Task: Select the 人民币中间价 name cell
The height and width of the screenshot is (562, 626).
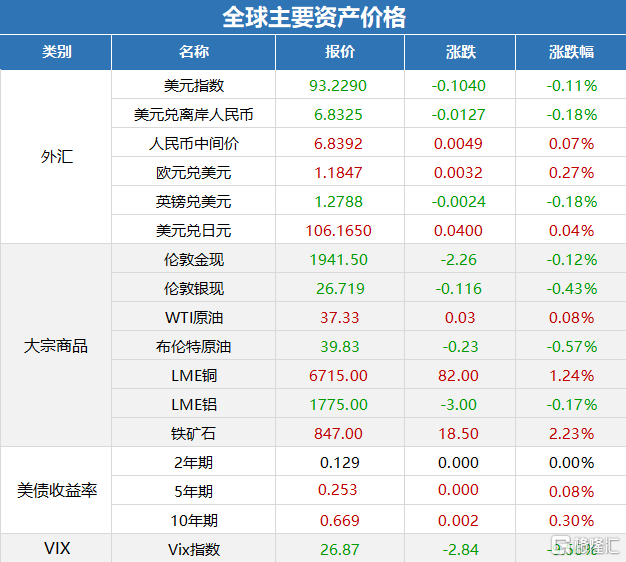Action: click(194, 143)
